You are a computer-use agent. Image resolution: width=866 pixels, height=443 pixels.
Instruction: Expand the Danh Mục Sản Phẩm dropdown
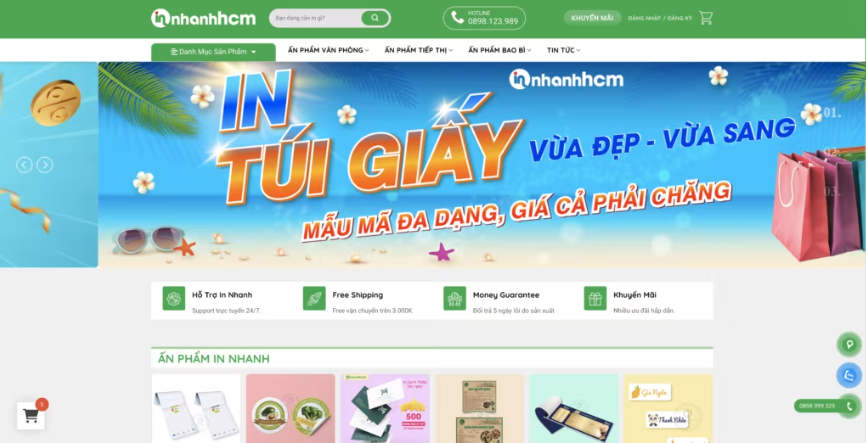click(x=213, y=52)
